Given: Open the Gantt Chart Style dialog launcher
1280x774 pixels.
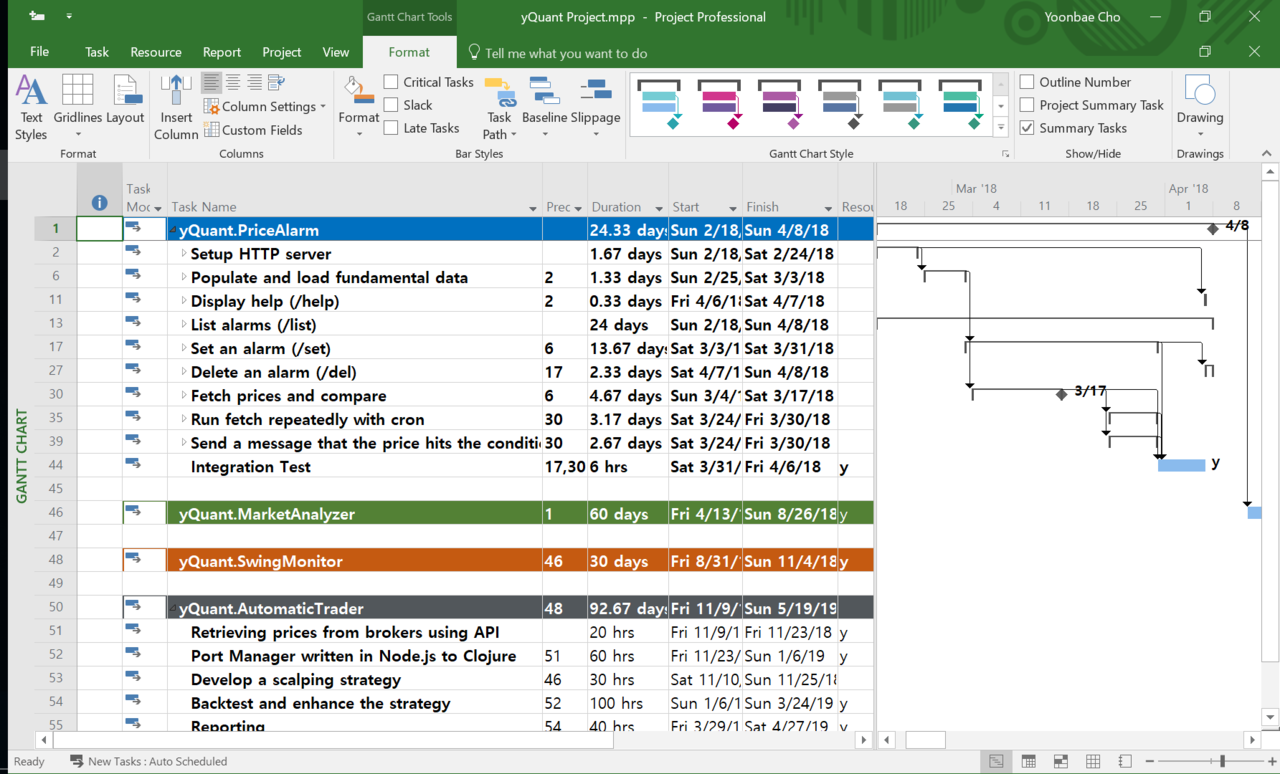Looking at the screenshot, I should (1005, 154).
